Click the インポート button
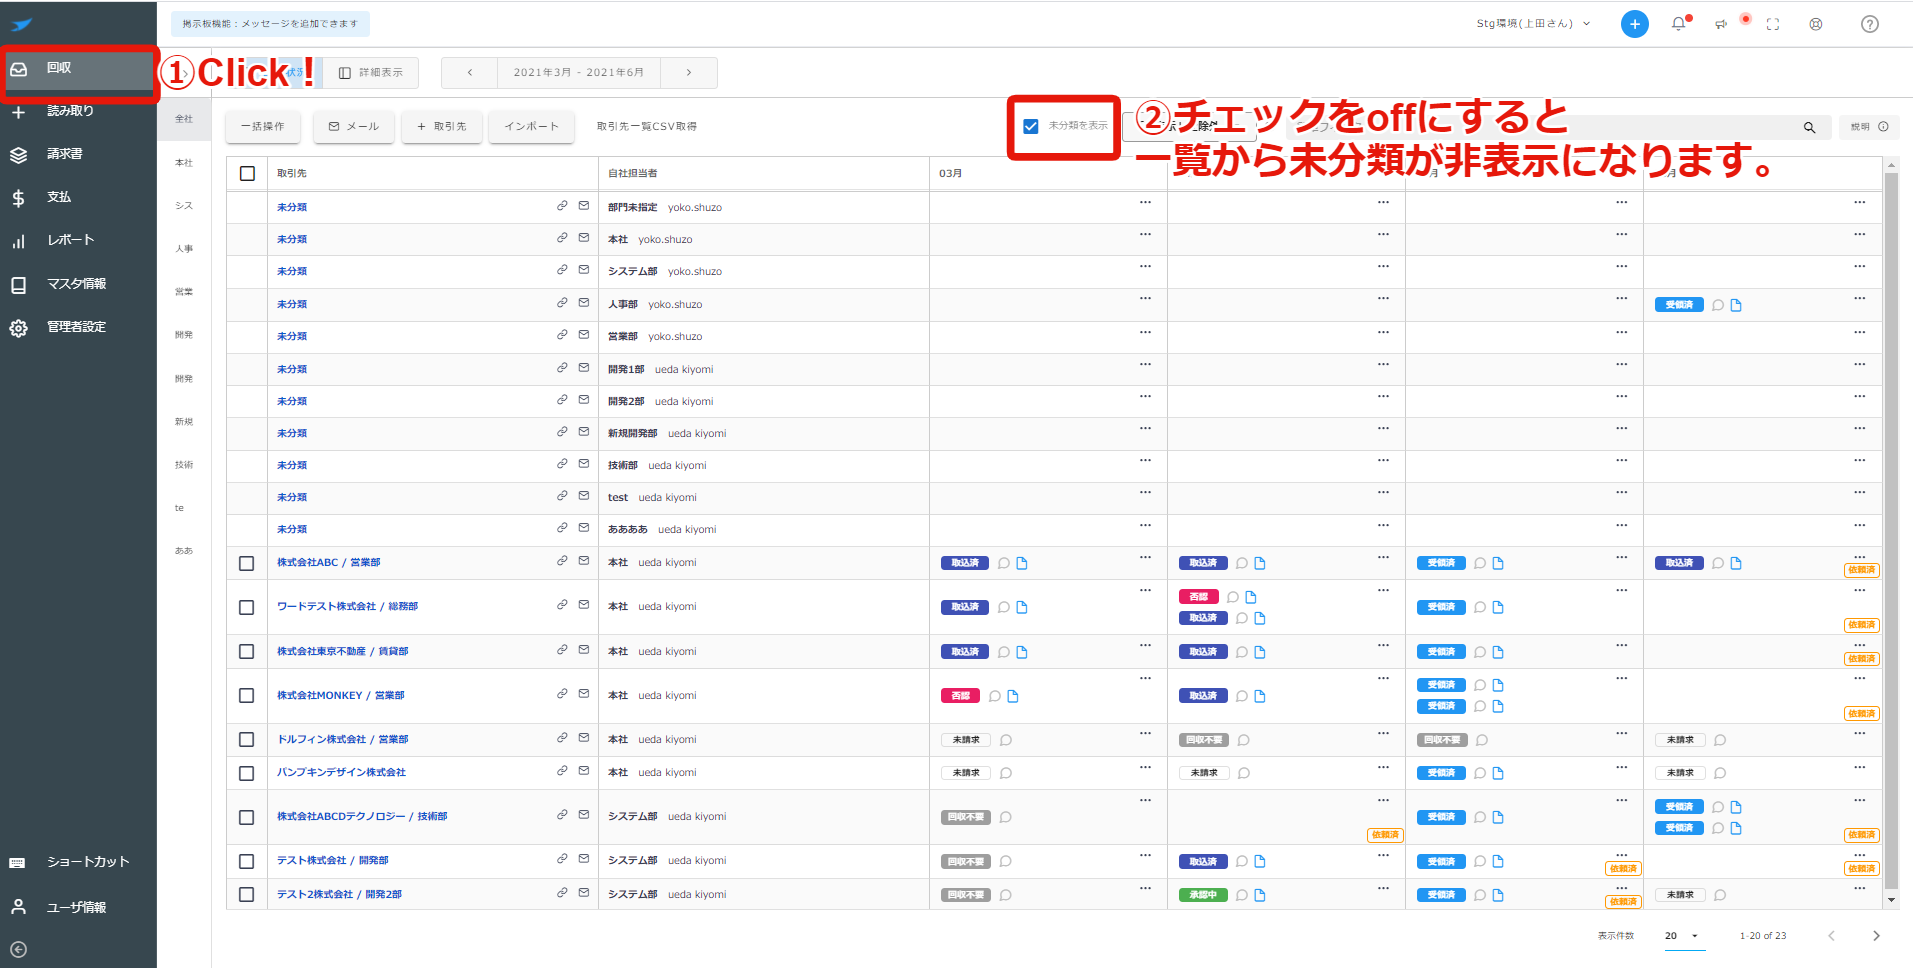1913x968 pixels. pyautogui.click(x=531, y=127)
